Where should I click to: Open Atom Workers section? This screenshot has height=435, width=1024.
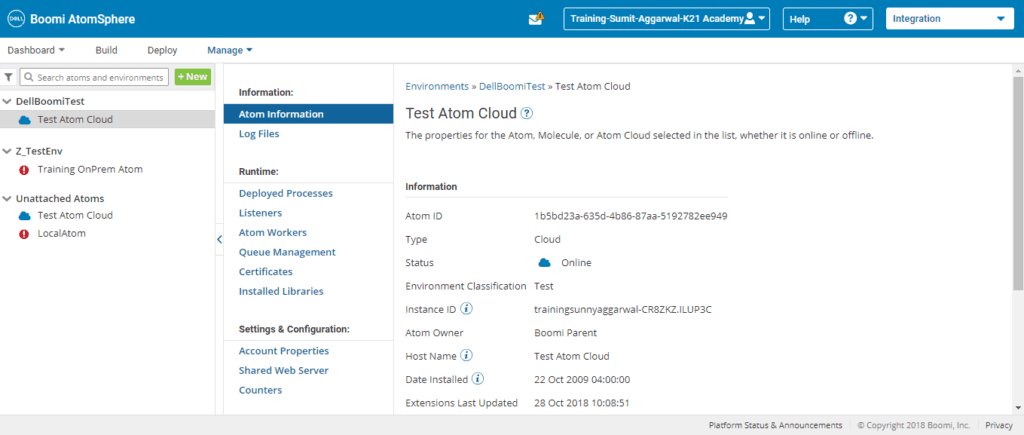click(x=272, y=233)
